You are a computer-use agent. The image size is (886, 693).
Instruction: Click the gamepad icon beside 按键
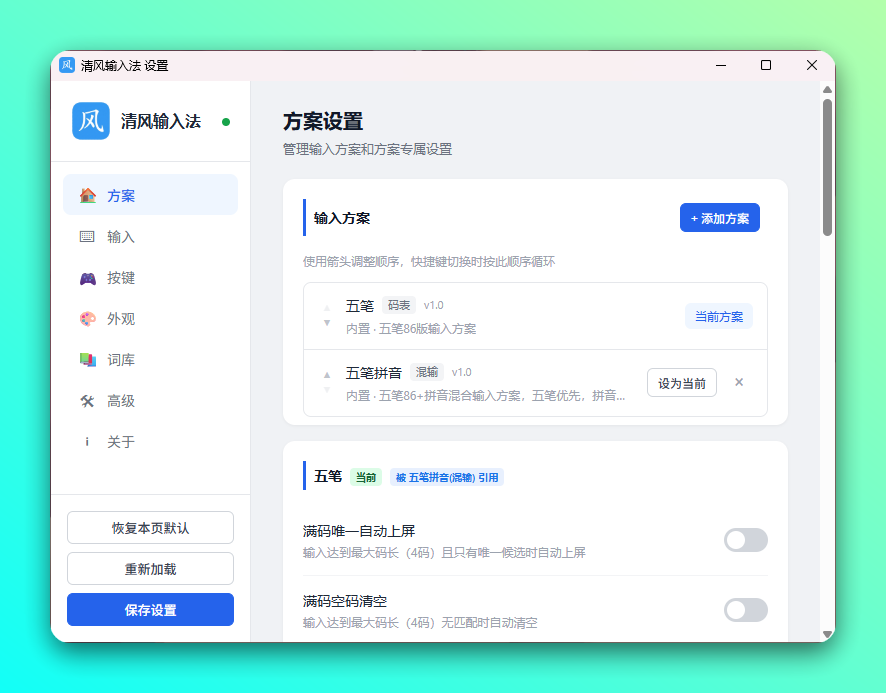[x=88, y=278]
